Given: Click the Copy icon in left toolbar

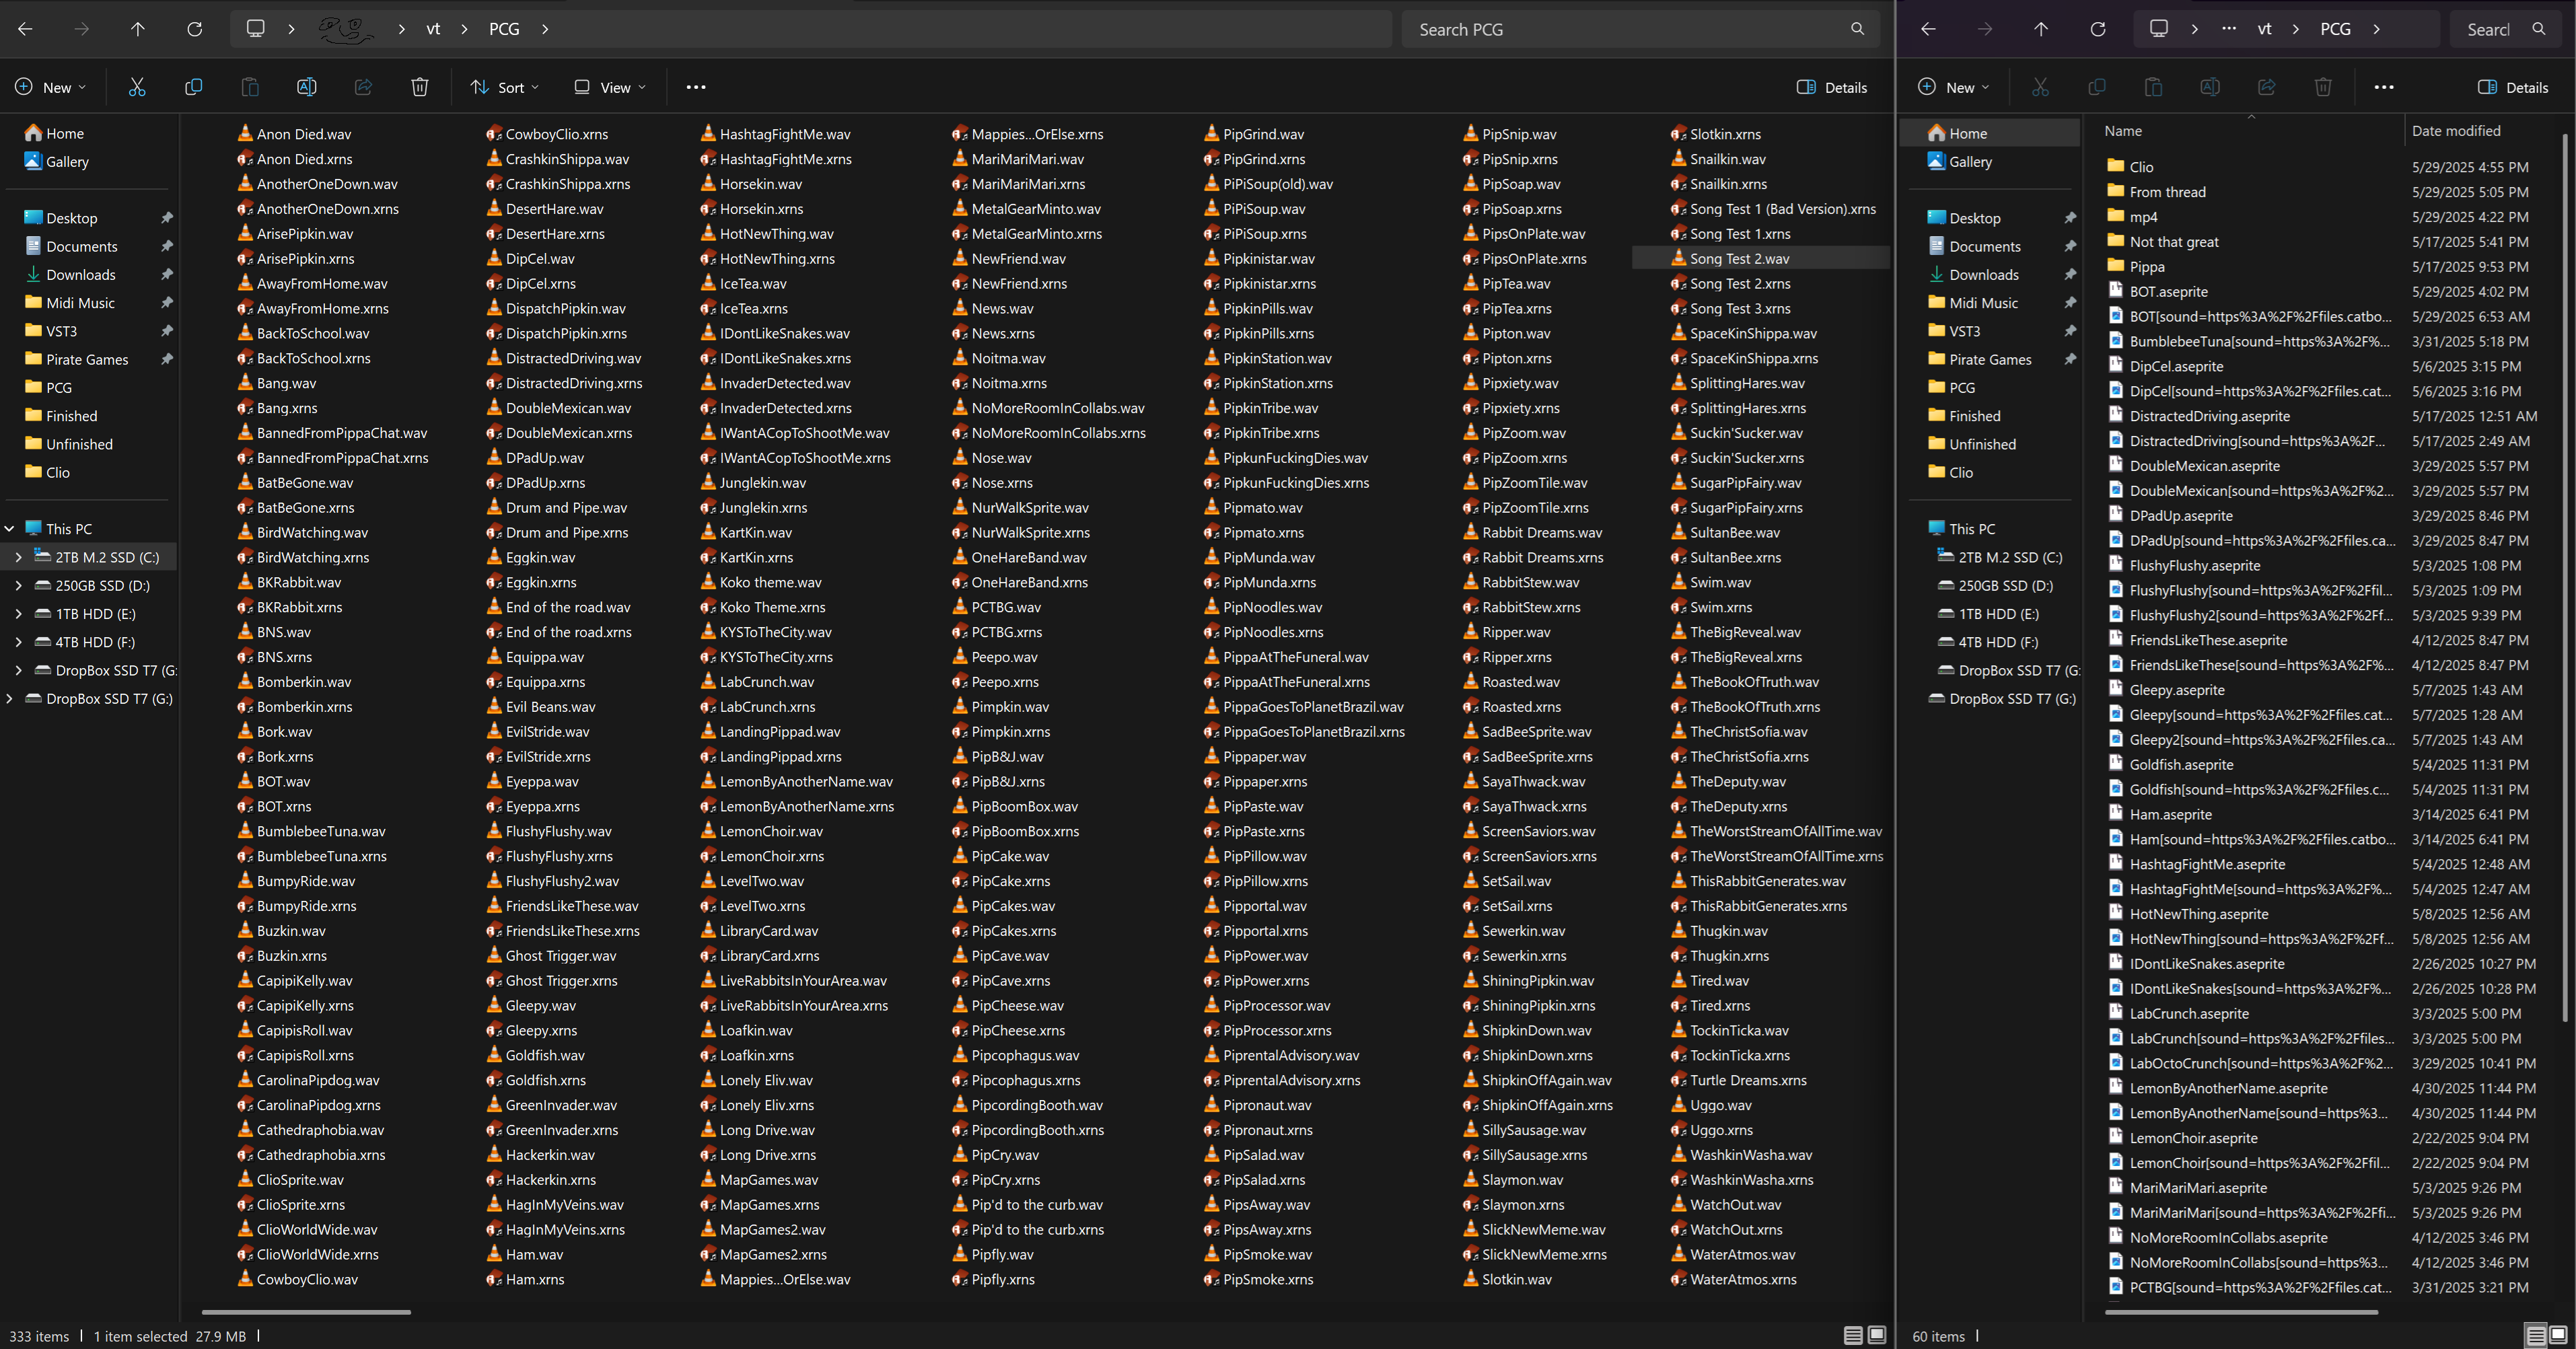Looking at the screenshot, I should (x=193, y=87).
